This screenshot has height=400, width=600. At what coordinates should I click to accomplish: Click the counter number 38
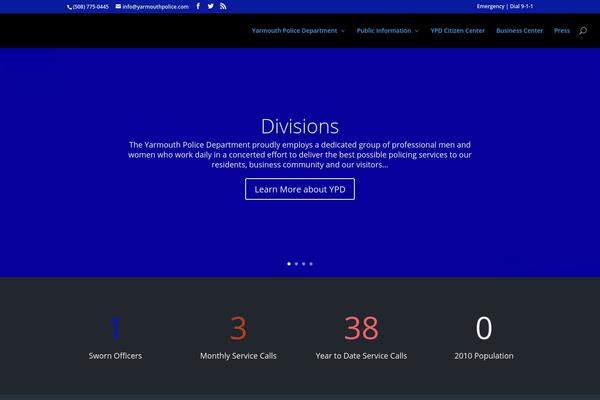[361, 328]
